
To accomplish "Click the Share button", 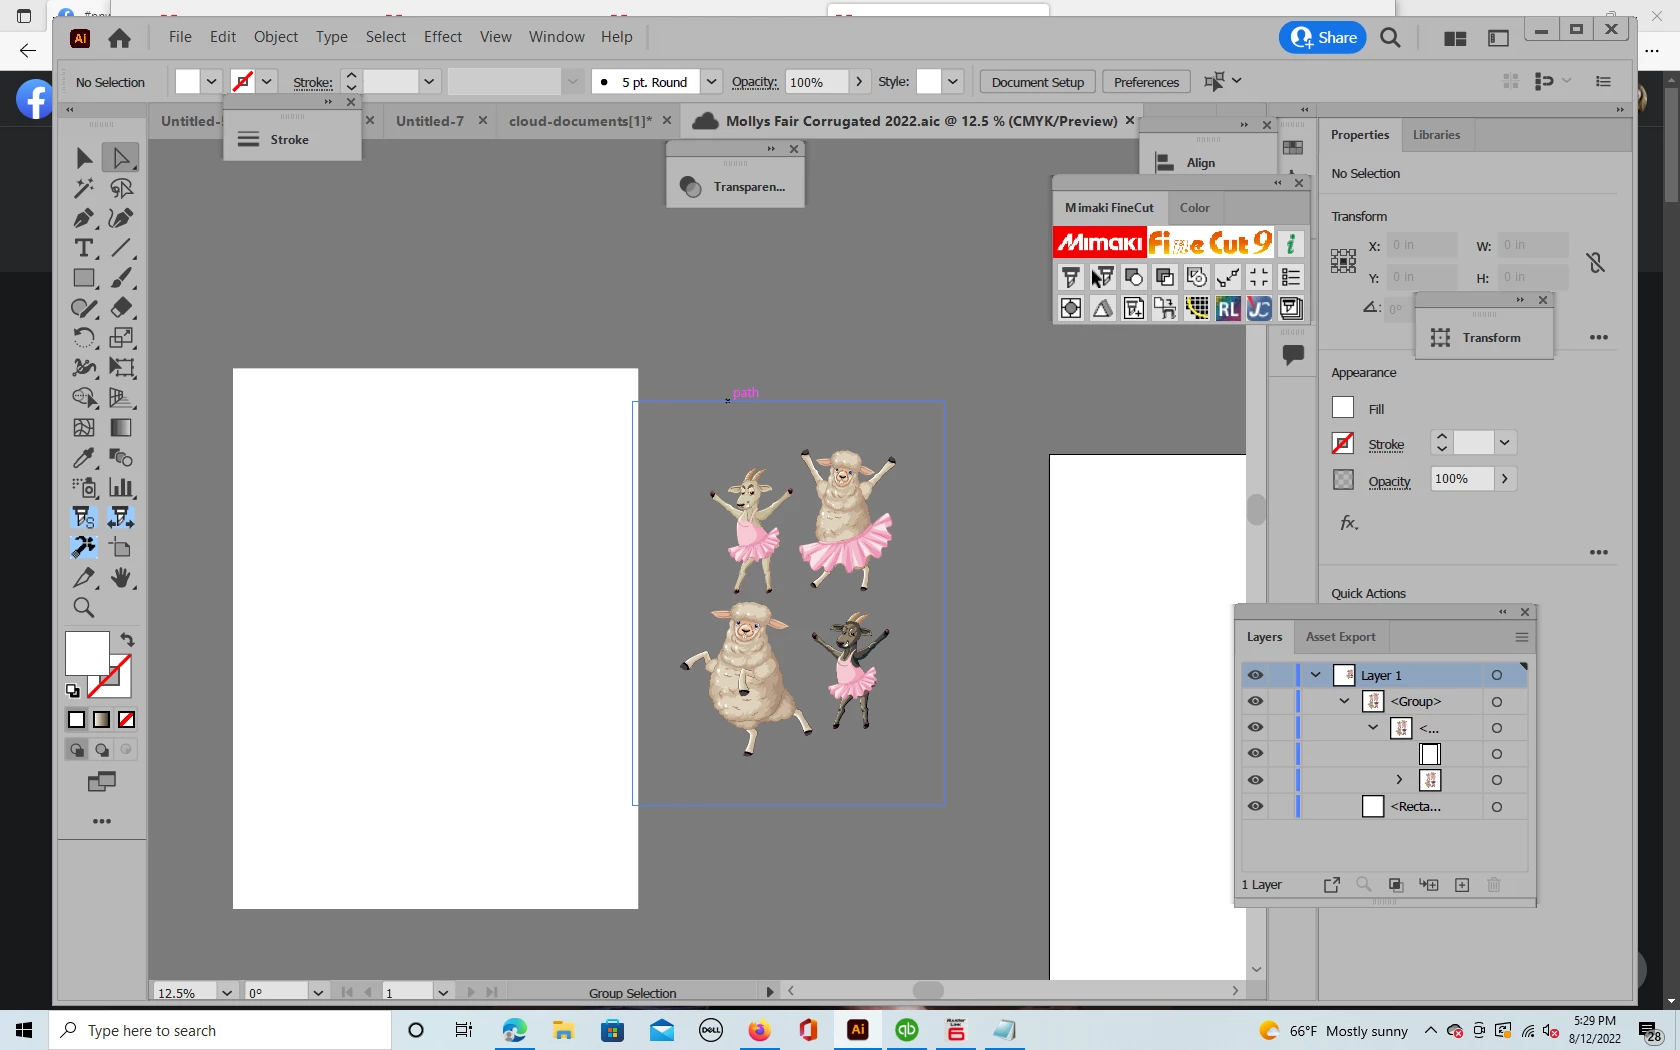I will click(x=1323, y=38).
